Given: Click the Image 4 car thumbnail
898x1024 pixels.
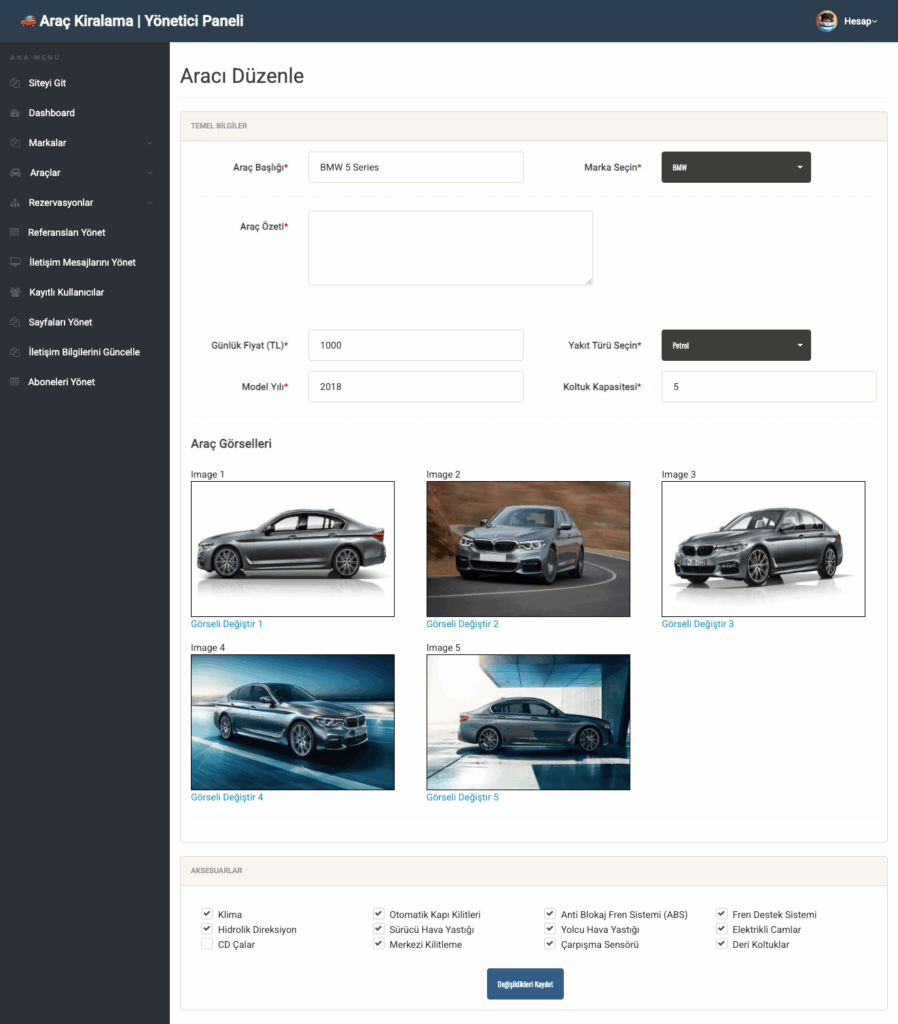Looking at the screenshot, I should click(x=293, y=722).
